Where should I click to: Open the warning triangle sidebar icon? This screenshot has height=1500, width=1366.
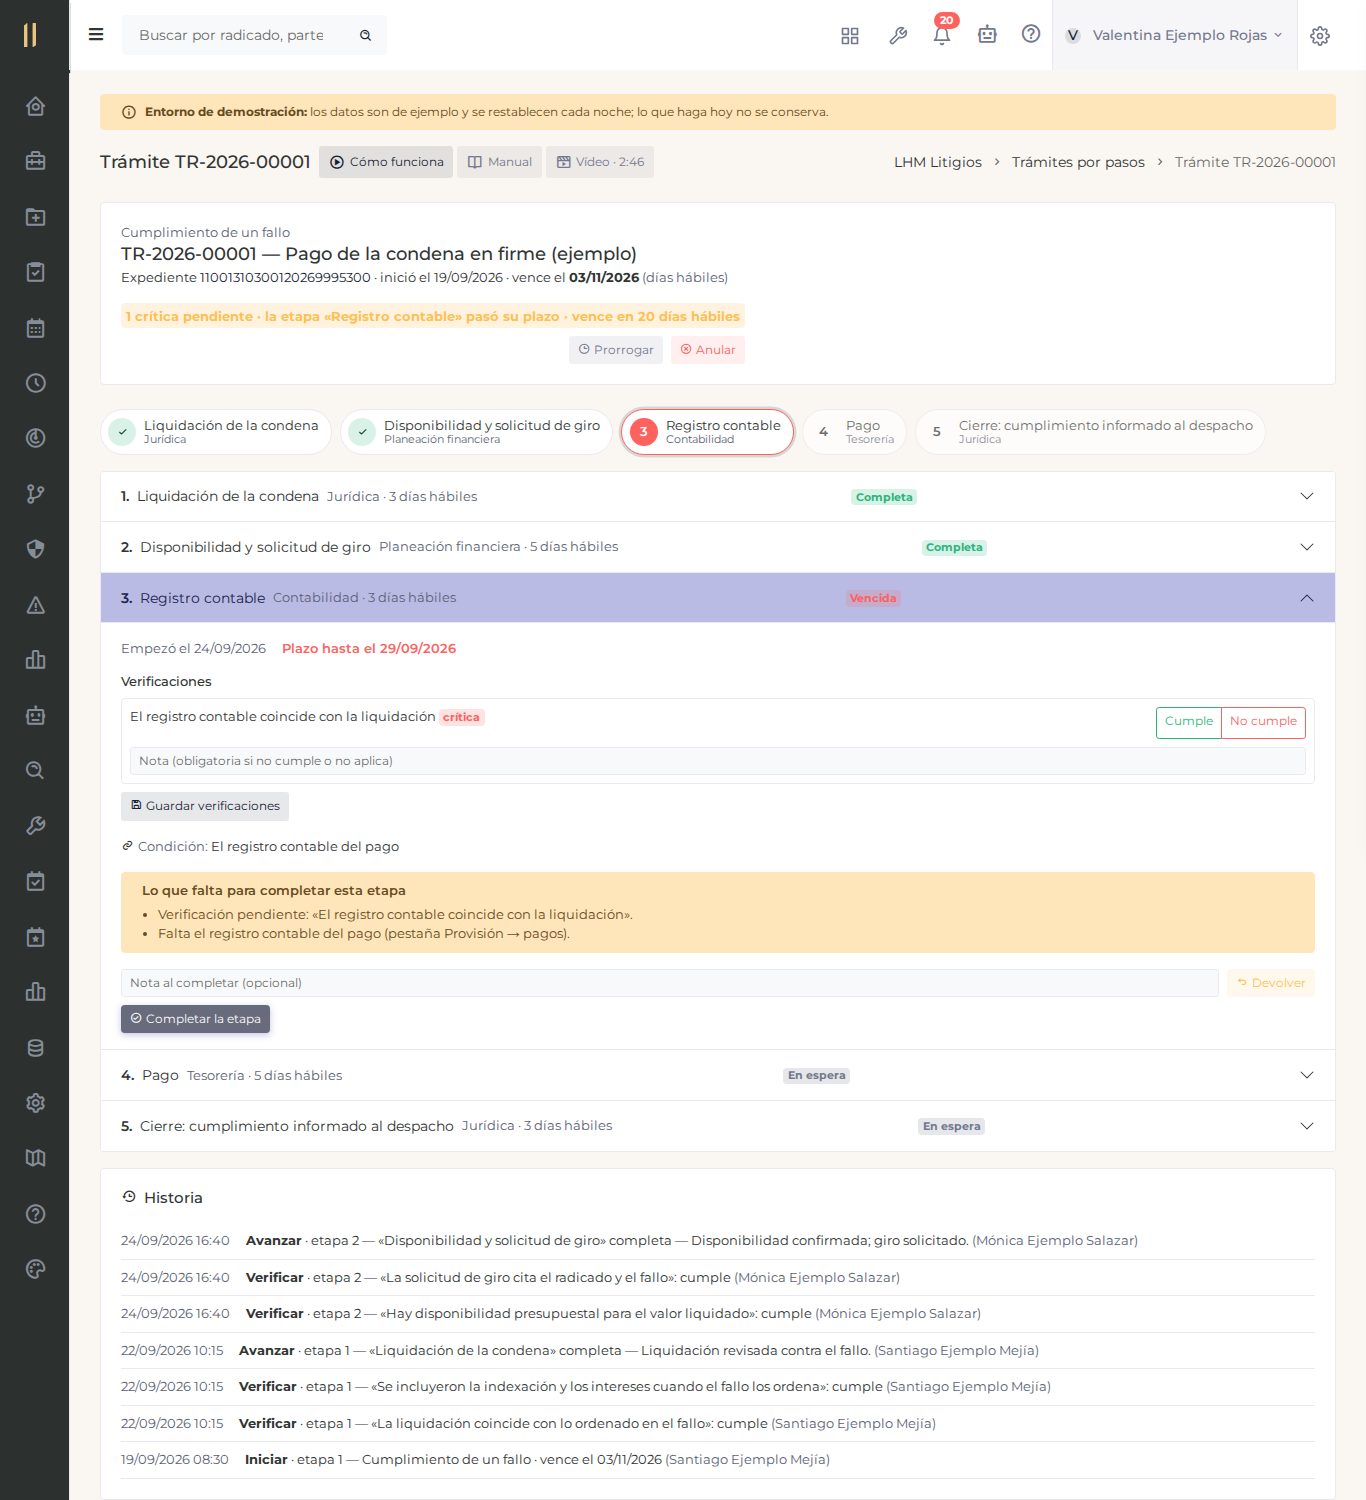click(35, 605)
